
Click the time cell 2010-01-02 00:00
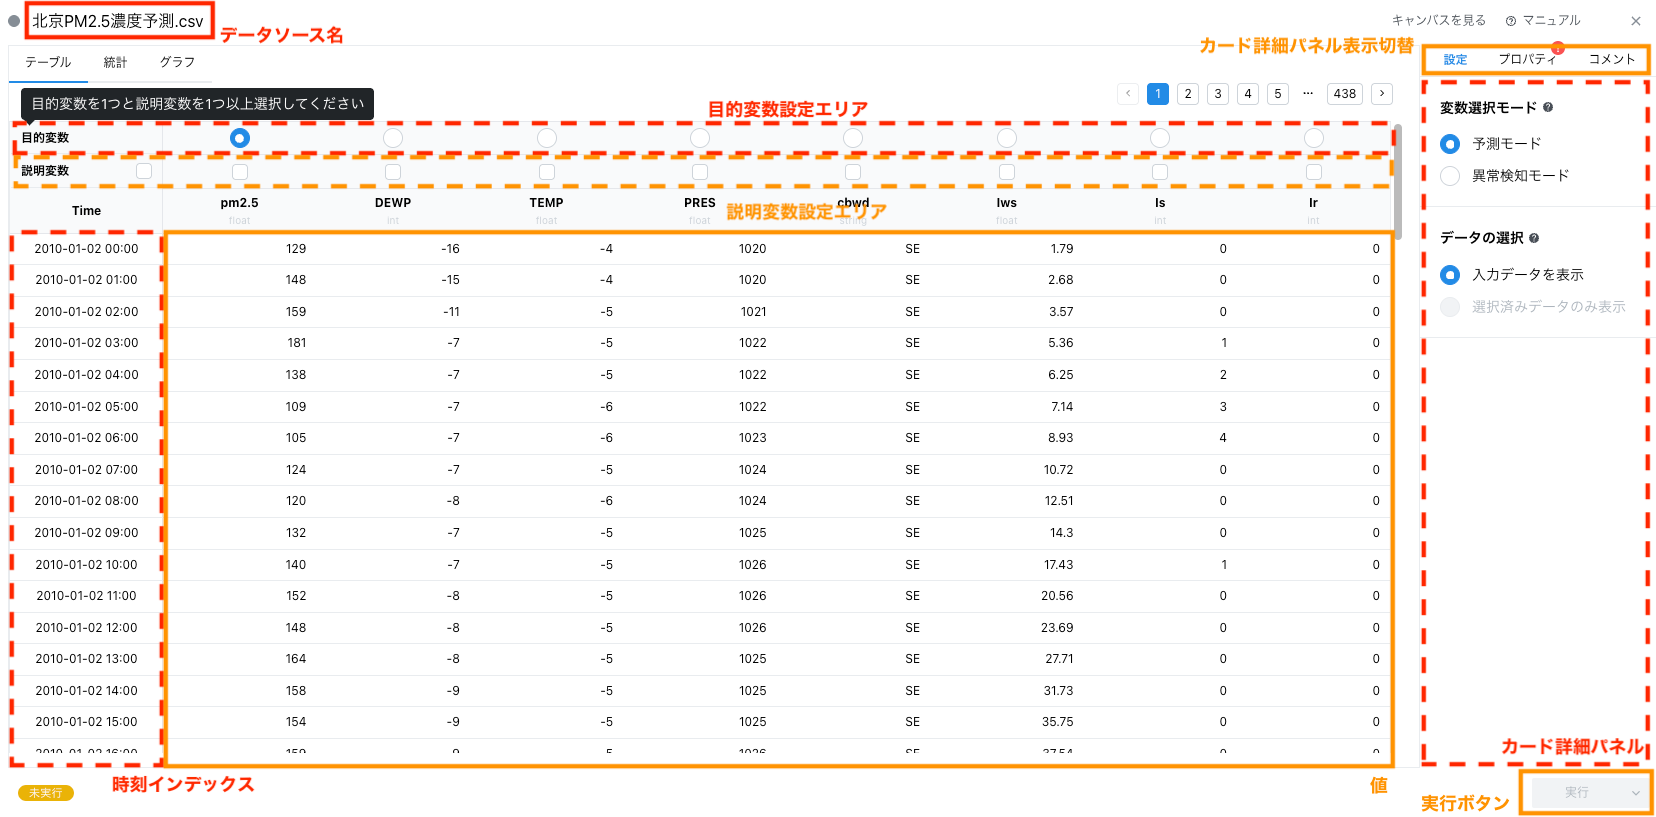click(87, 249)
